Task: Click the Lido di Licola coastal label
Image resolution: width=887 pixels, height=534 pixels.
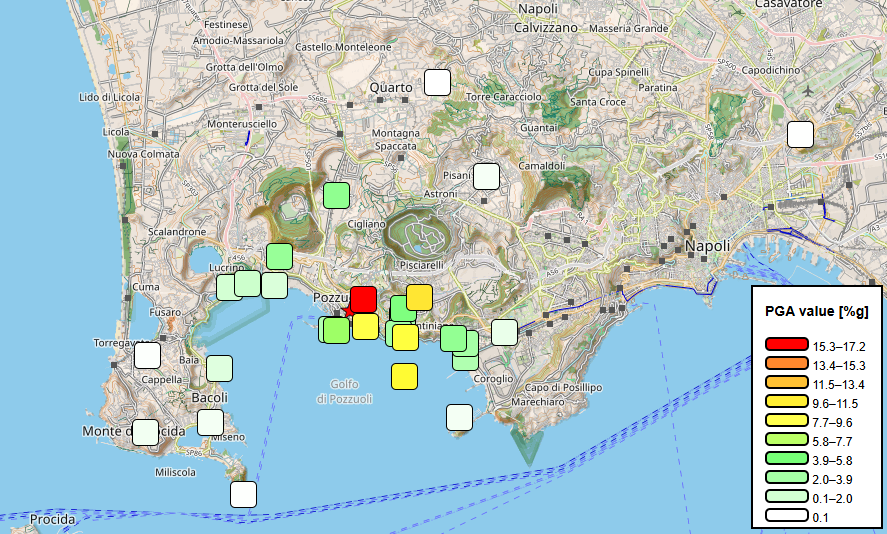Action: point(109,97)
